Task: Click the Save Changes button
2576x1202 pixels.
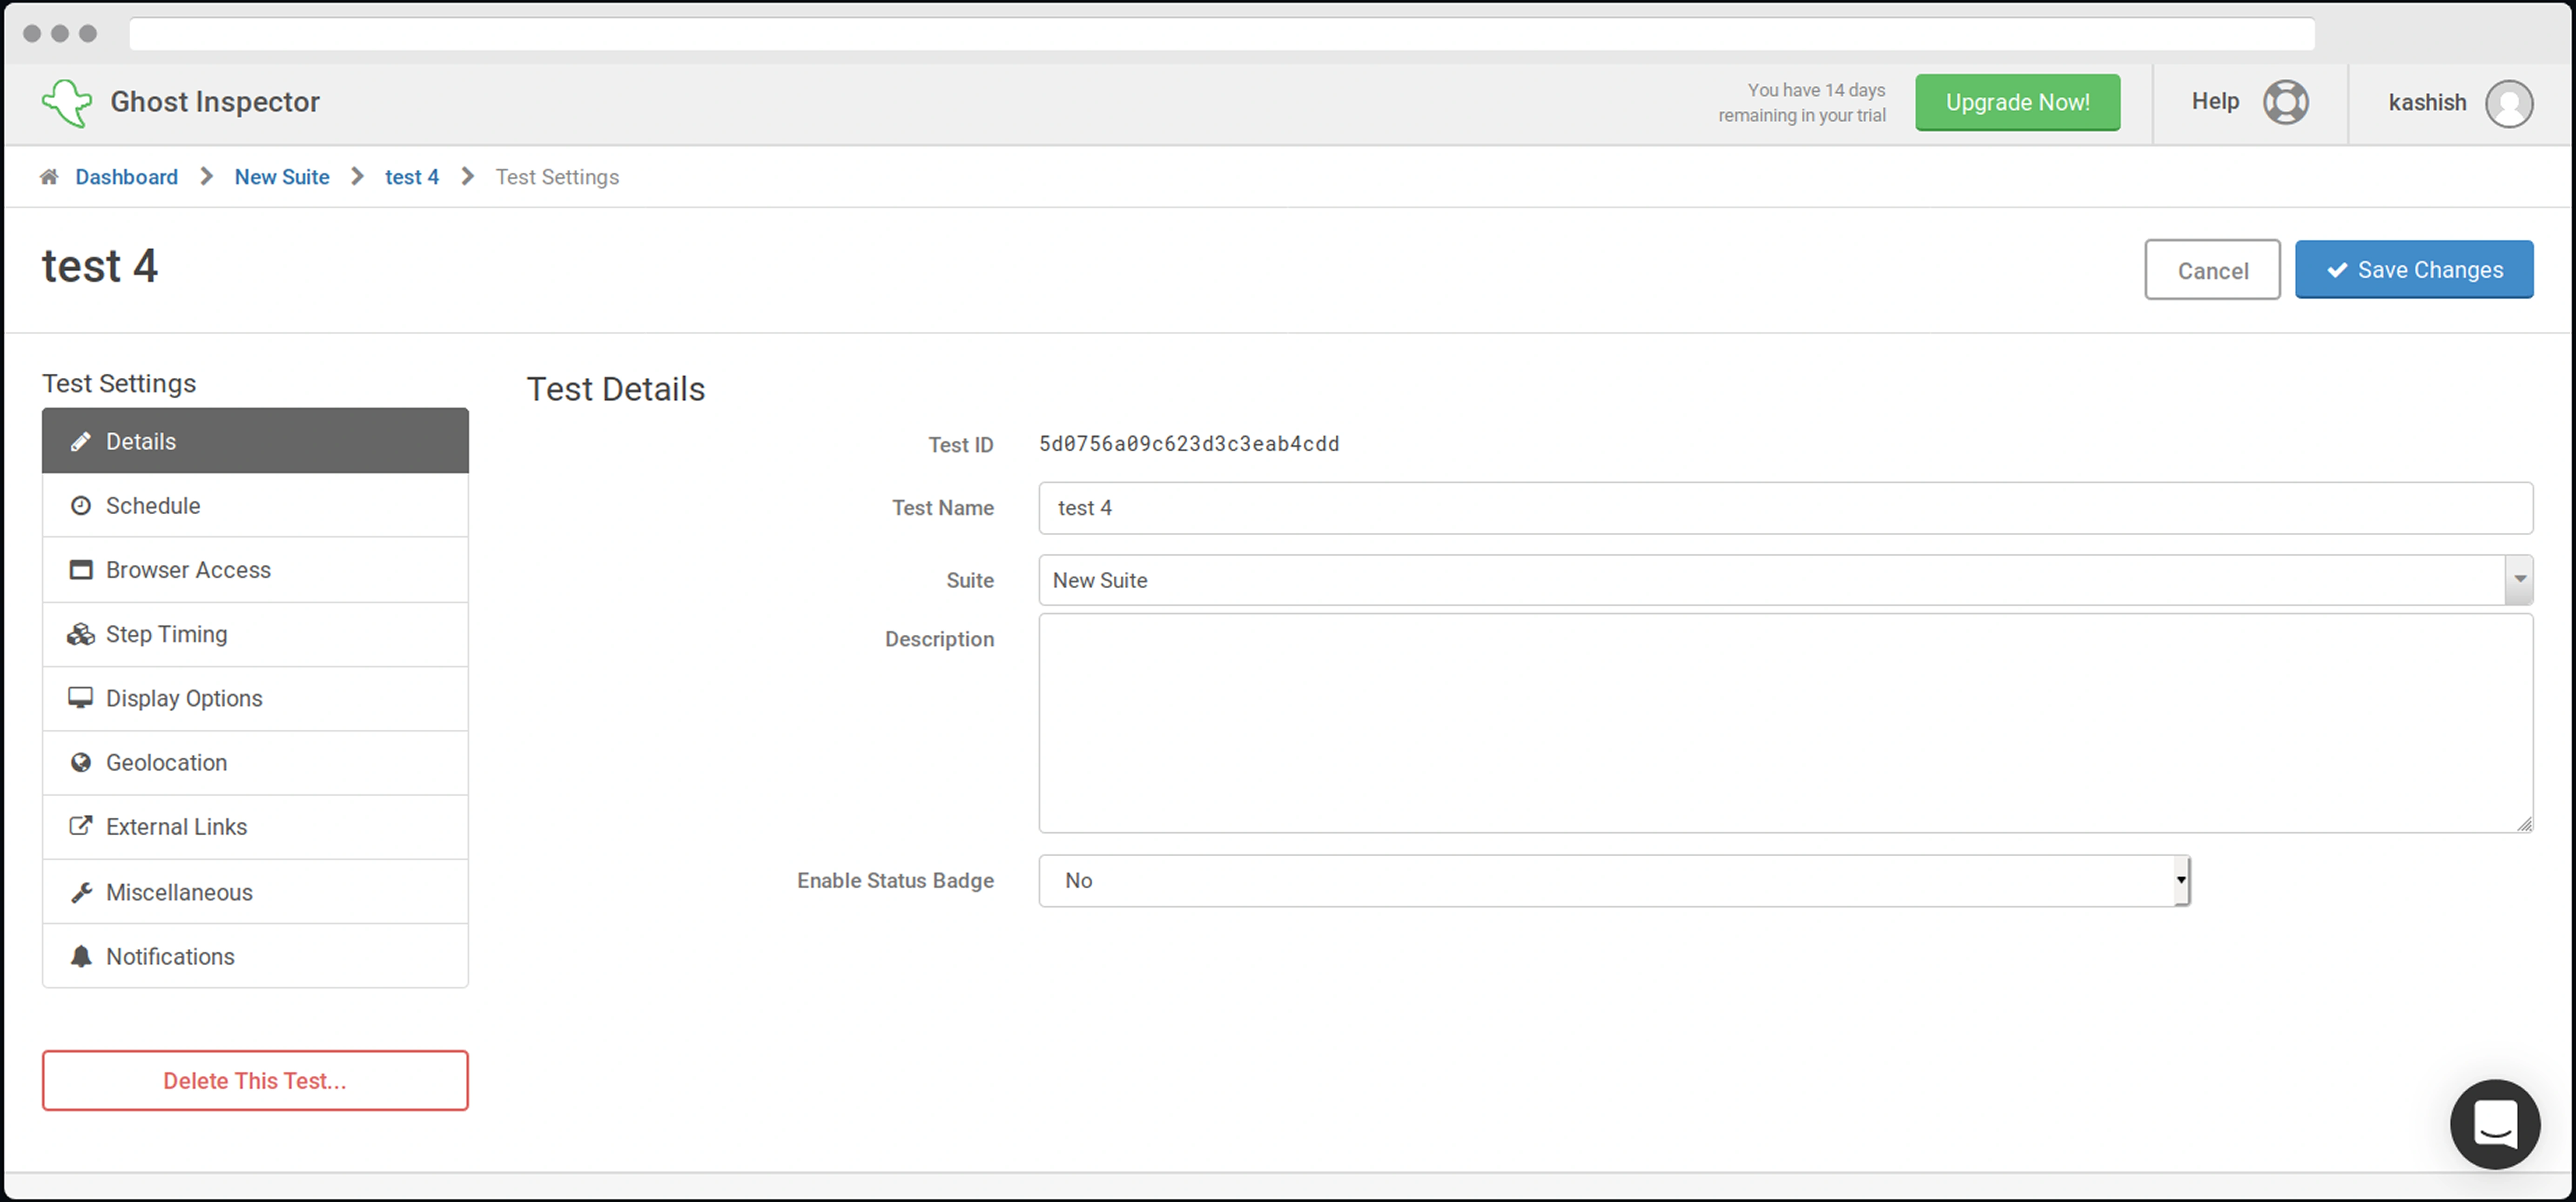Action: (2413, 270)
